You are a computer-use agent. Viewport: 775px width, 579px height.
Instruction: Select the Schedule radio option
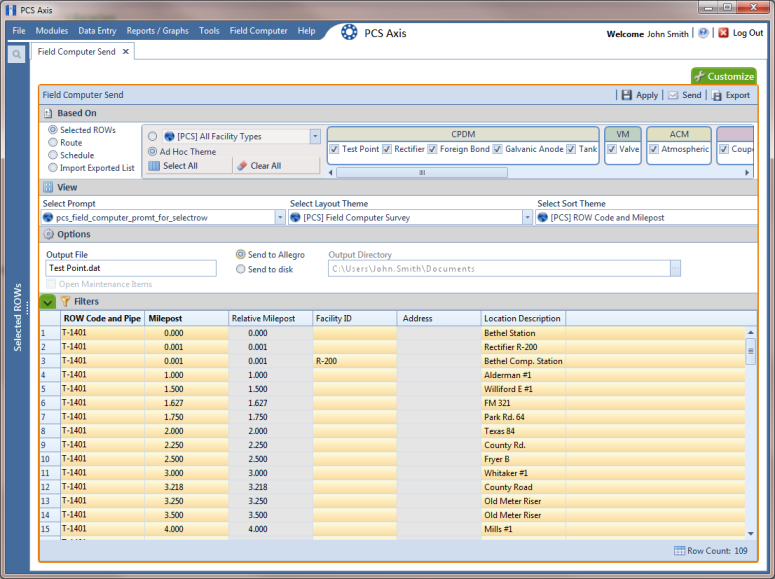(x=53, y=155)
